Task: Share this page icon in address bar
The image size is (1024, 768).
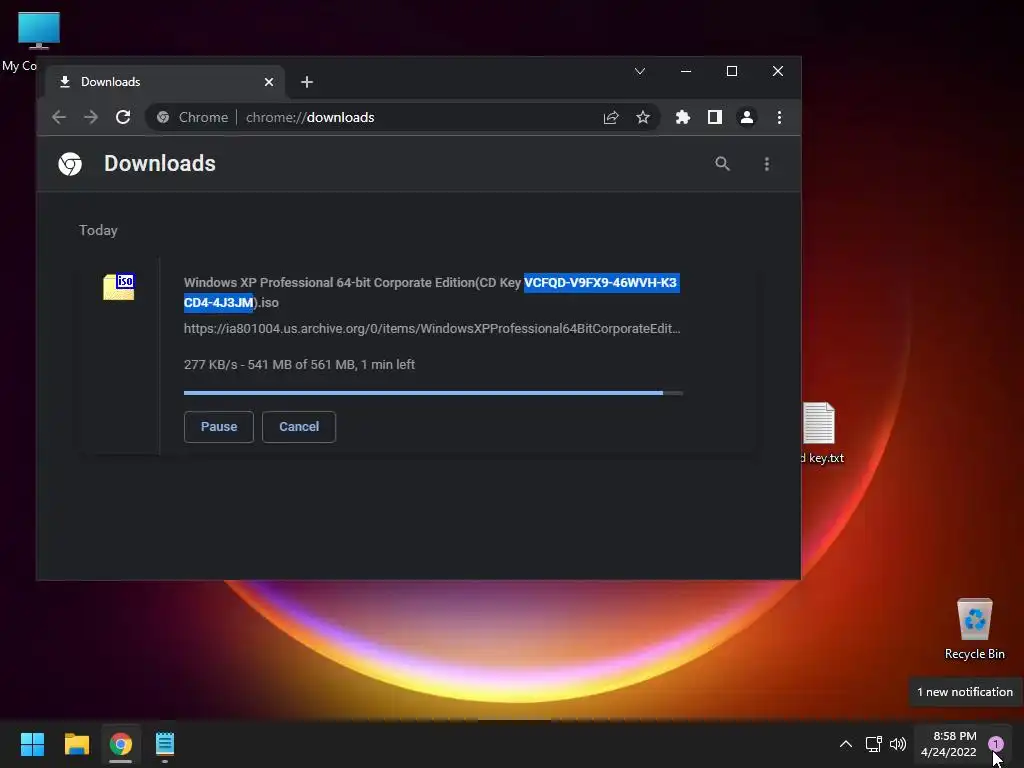Action: (611, 118)
